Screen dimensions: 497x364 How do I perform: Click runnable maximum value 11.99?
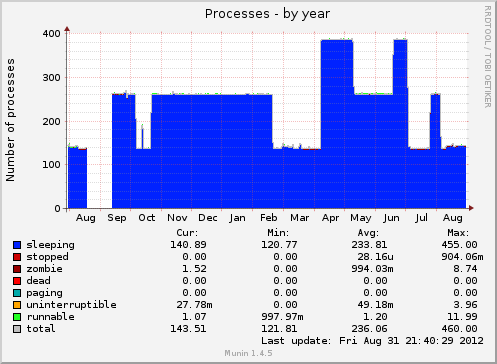[x=462, y=317]
